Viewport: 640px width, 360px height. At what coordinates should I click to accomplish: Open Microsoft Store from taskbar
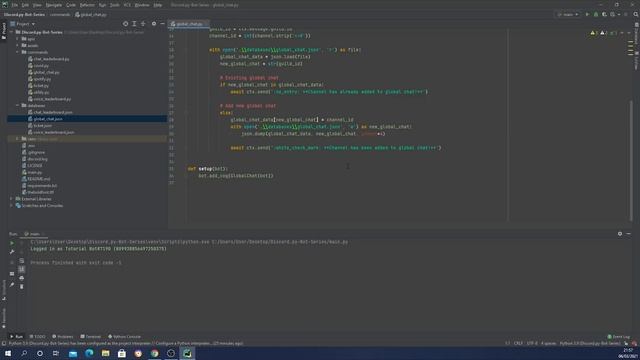click(x=122, y=353)
